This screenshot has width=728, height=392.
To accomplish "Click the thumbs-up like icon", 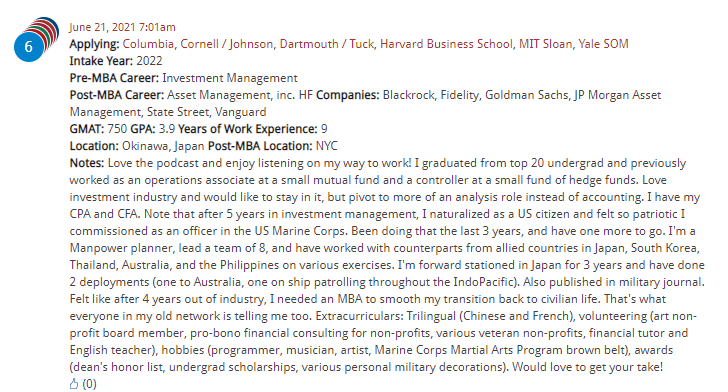I will (74, 384).
